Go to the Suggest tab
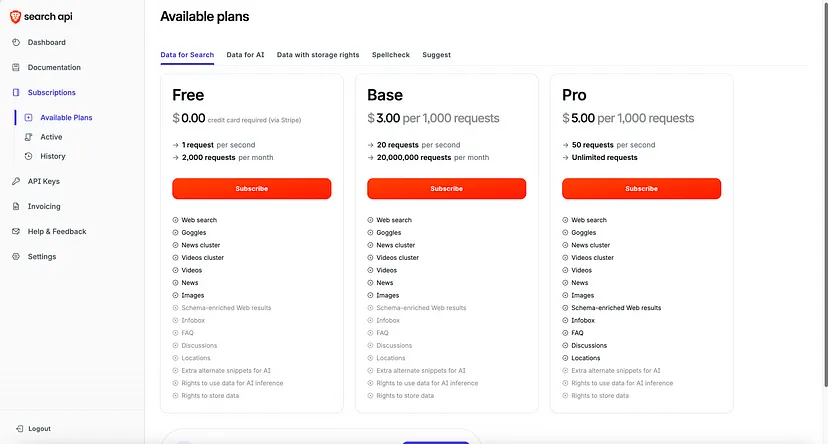 tap(436, 55)
